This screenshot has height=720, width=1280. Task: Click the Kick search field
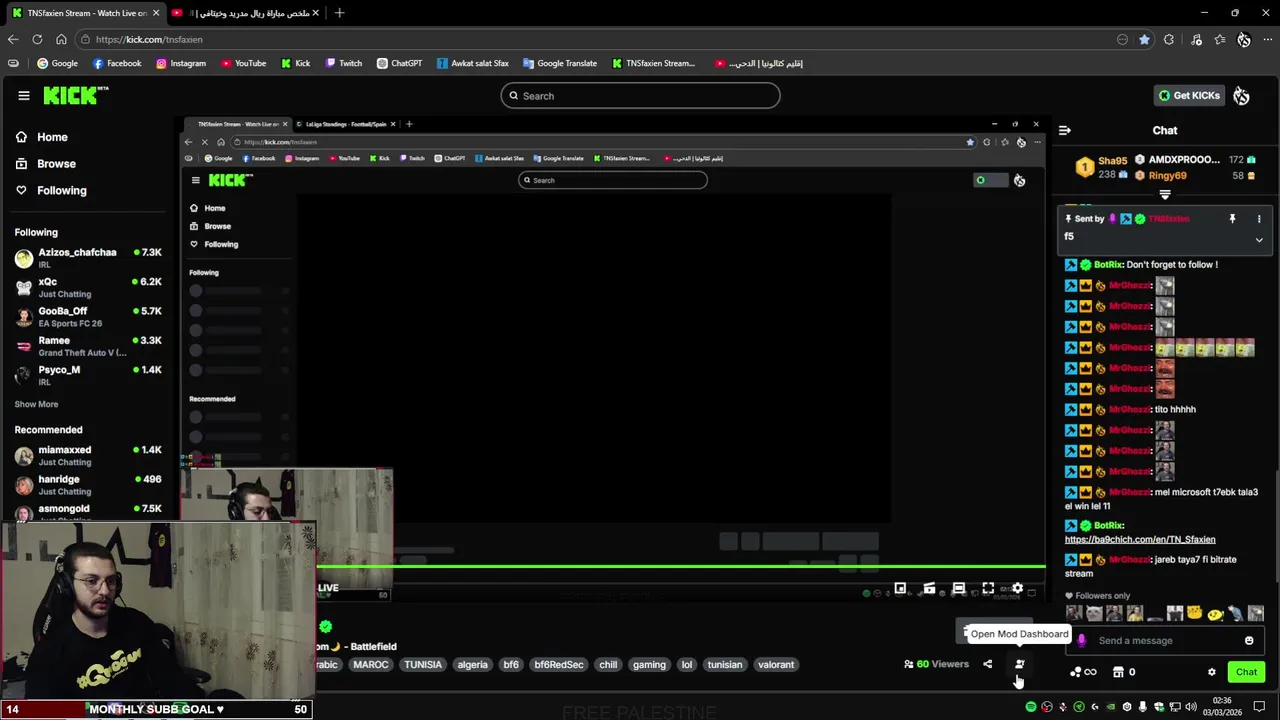click(640, 96)
